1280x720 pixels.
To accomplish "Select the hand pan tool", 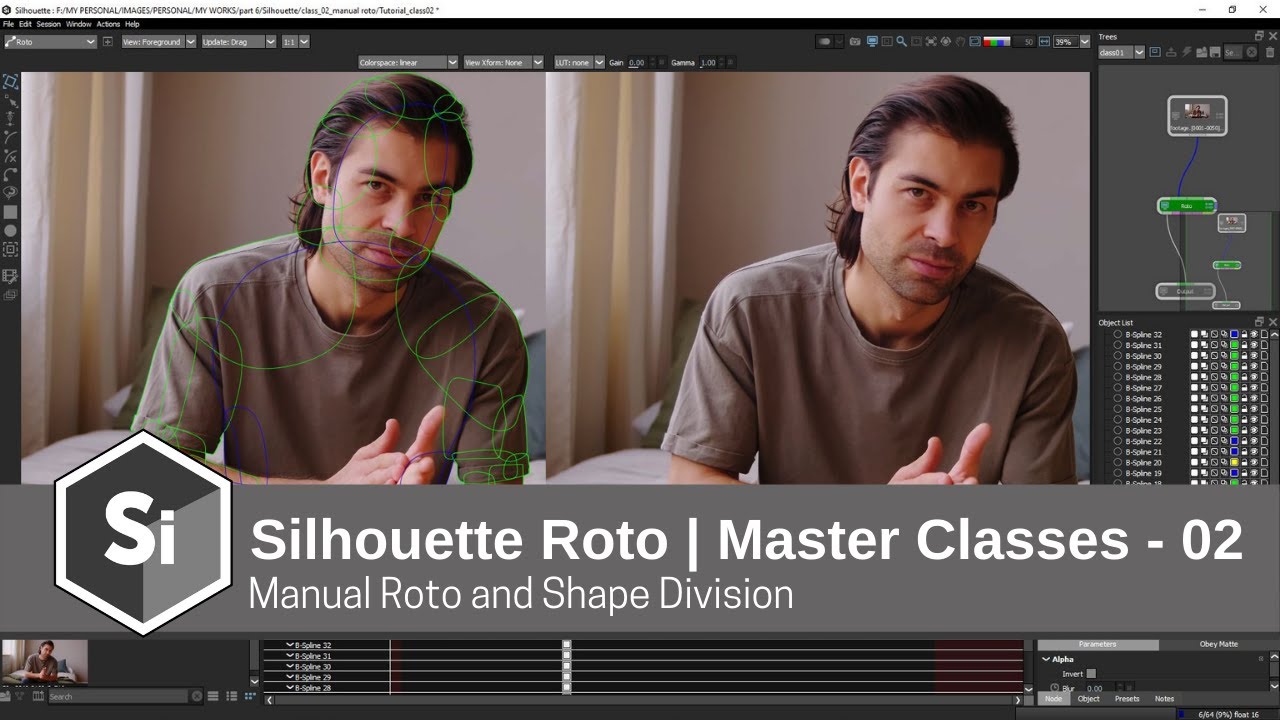I will click(x=960, y=42).
